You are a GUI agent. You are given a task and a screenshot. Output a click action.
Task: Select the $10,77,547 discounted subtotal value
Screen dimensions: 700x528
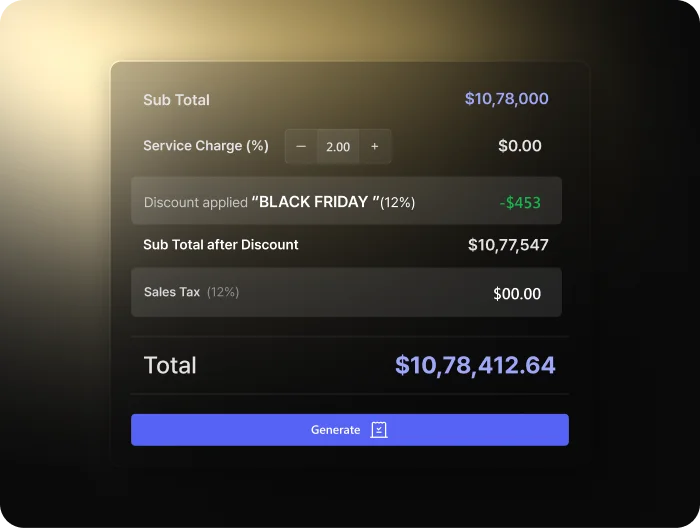click(508, 245)
